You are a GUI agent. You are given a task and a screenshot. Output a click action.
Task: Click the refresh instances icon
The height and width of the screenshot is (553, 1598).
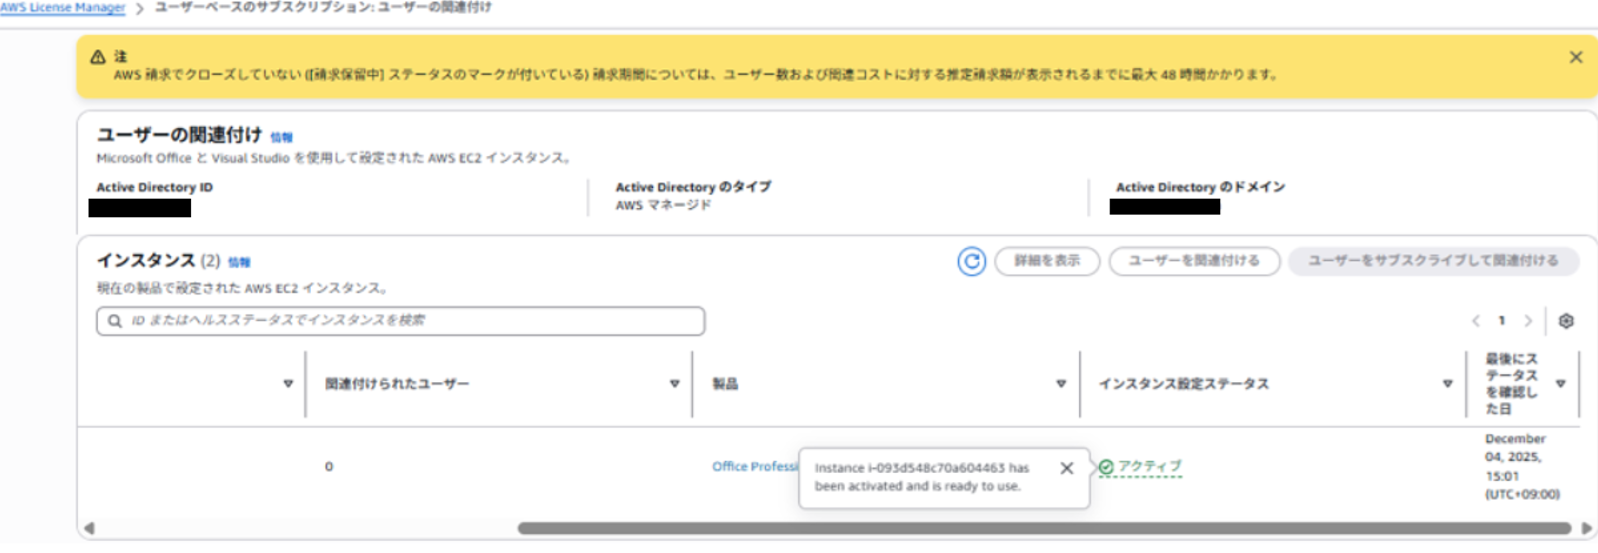point(971,261)
